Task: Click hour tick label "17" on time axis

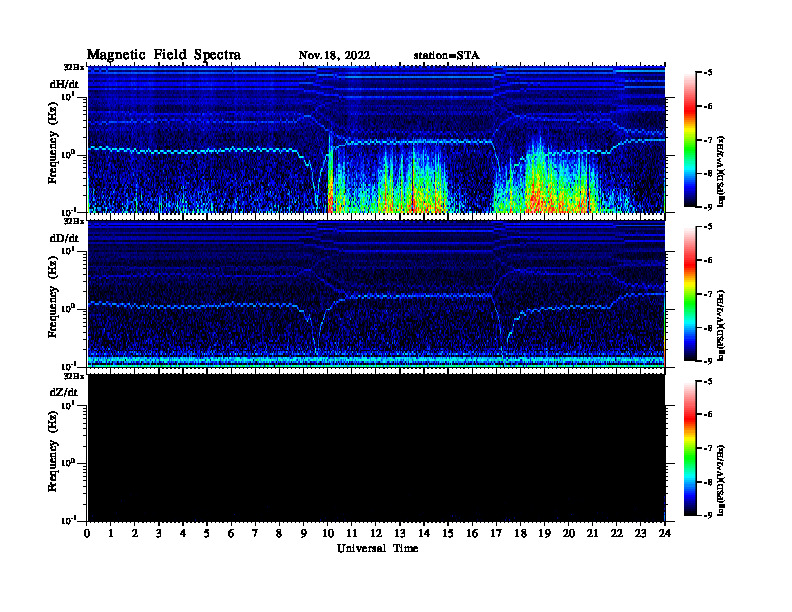Action: pos(497,534)
